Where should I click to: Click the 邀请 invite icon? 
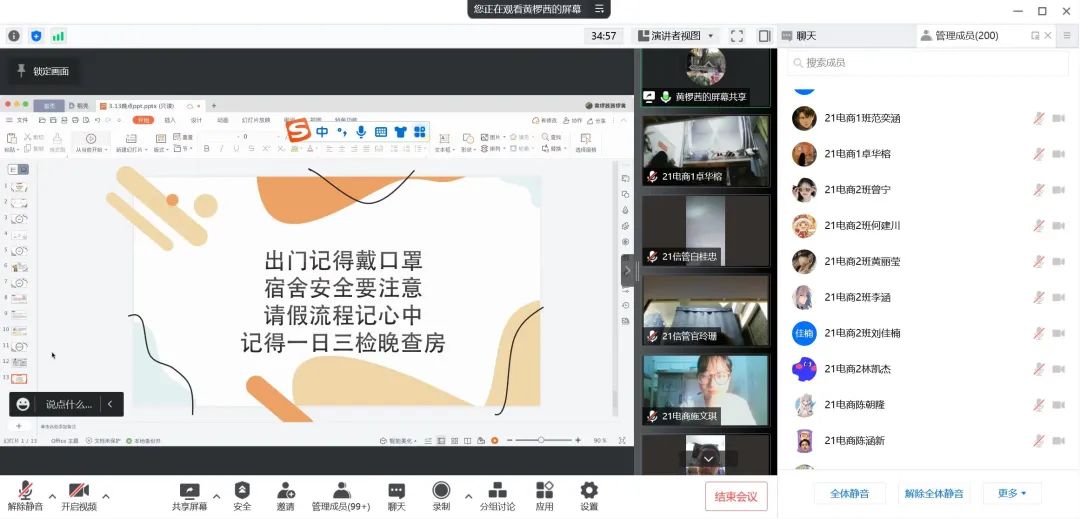[x=286, y=491]
